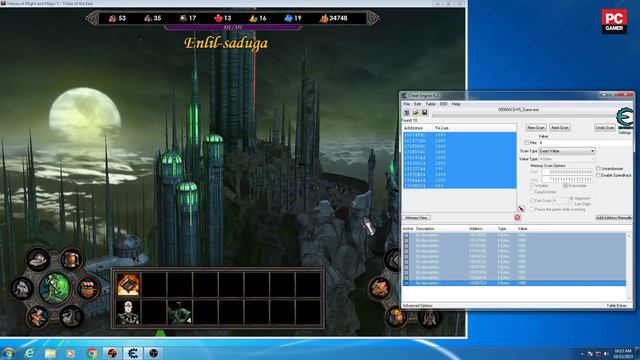This screenshot has height=360, width=640.
Task: Click Add Address Manually button
Action: [613, 218]
